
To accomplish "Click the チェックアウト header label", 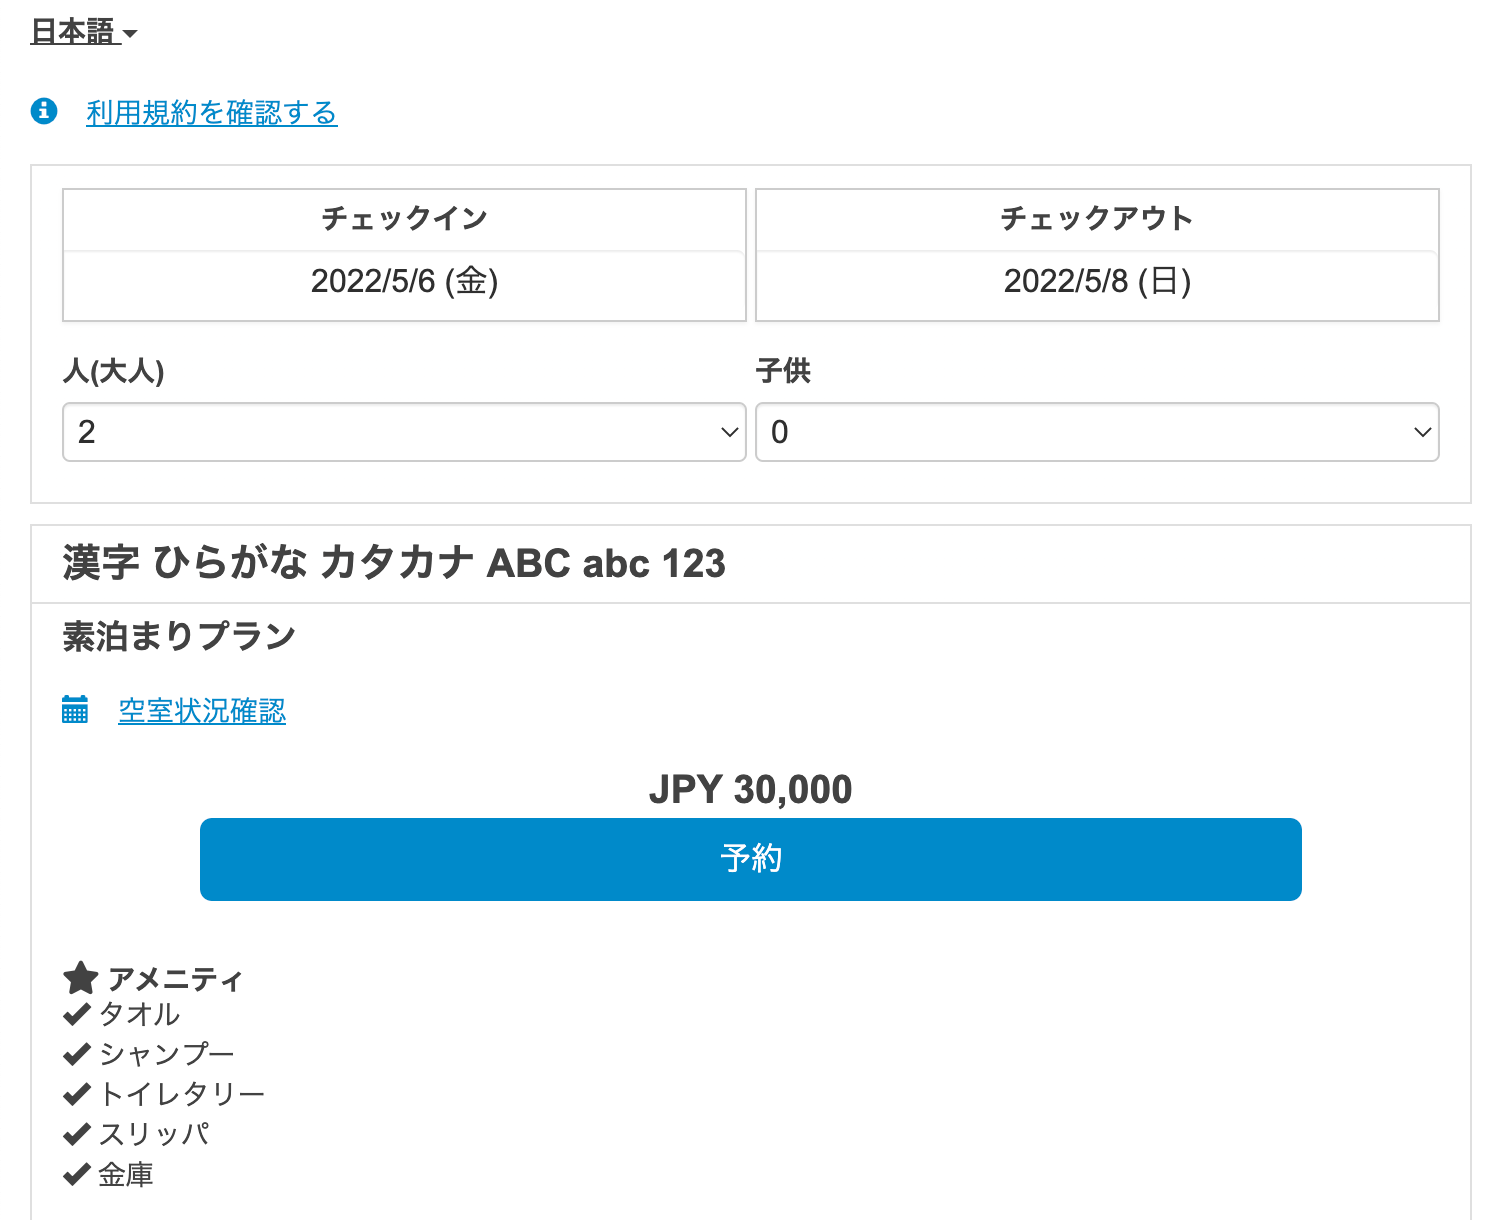I will click(x=1097, y=219).
